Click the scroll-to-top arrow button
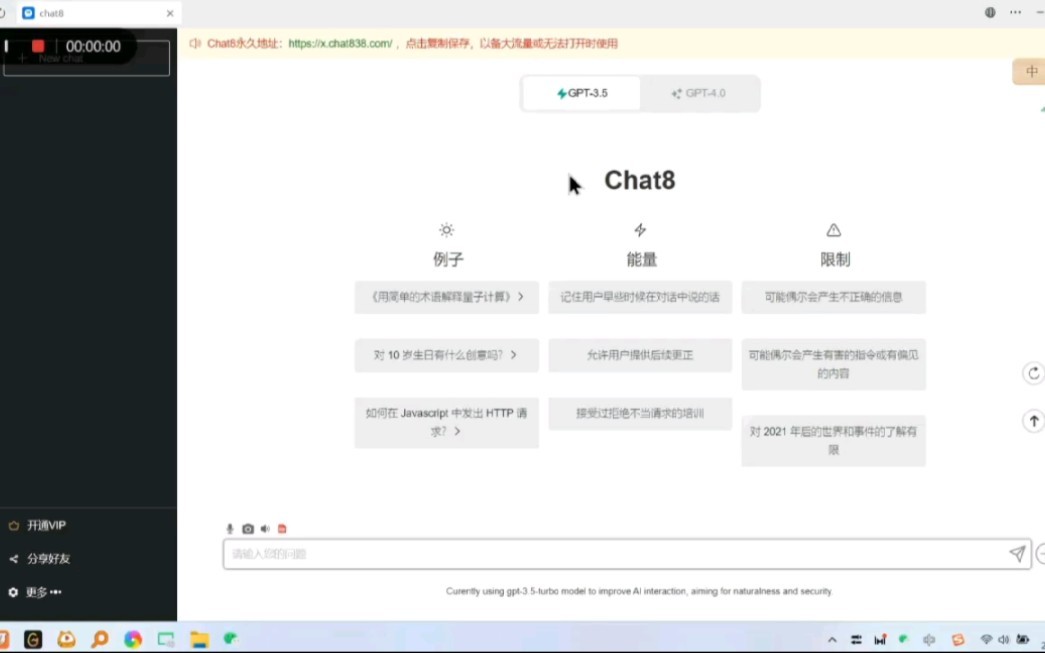The width and height of the screenshot is (1045, 653). point(1034,421)
